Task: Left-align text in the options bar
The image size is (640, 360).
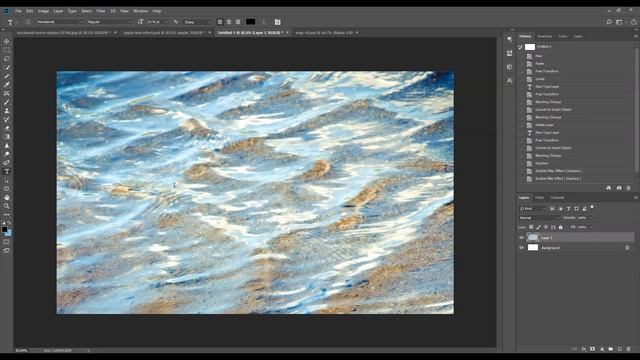Action: click(220, 22)
